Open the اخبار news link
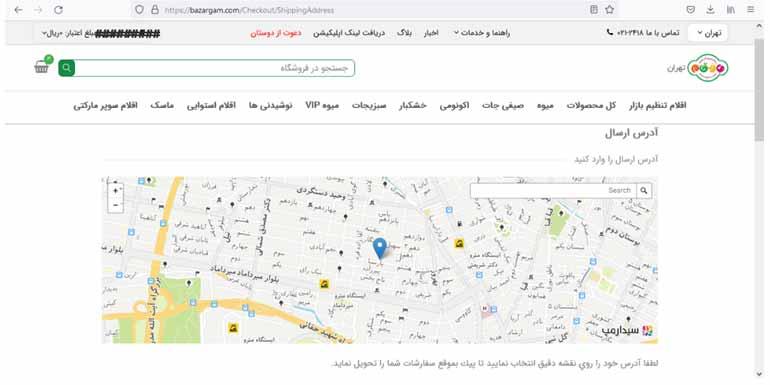The width and height of the screenshot is (770, 385). 431,33
